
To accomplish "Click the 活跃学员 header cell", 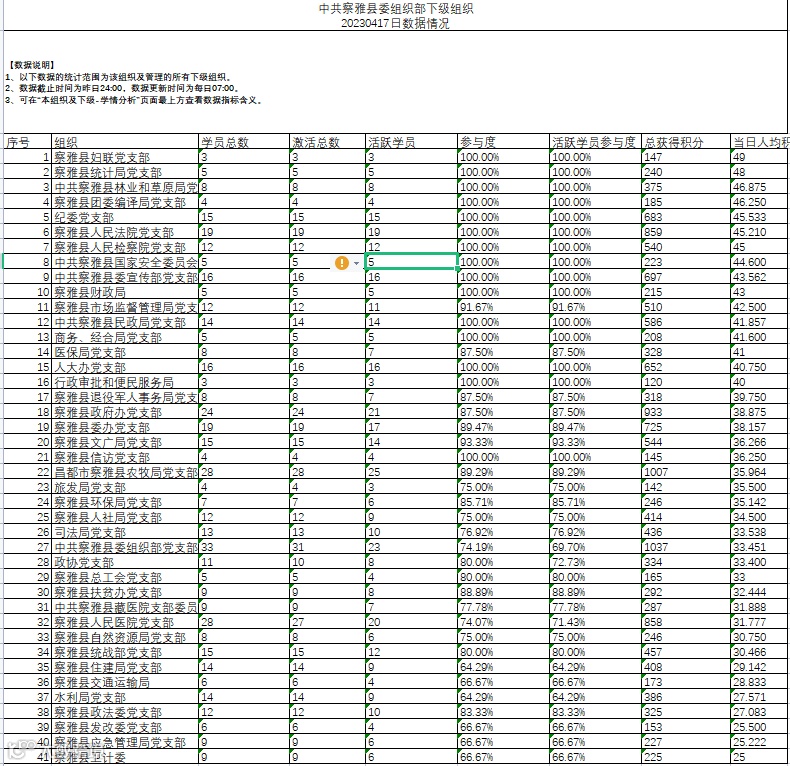I will click(x=411, y=142).
